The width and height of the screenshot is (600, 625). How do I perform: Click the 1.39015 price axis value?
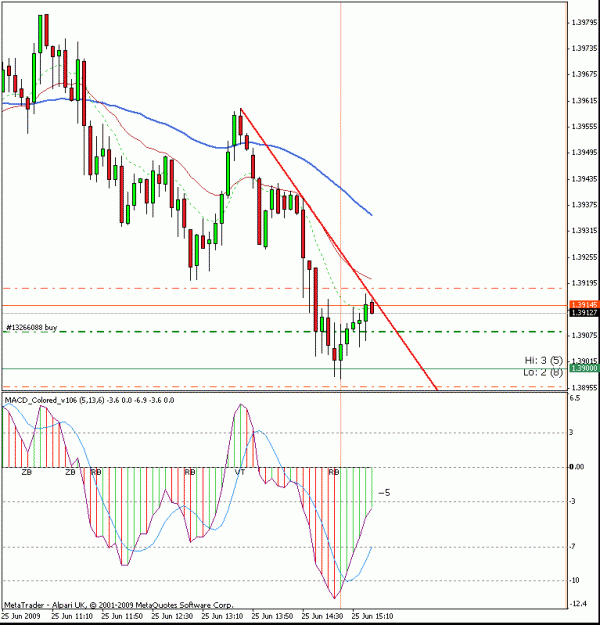tap(584, 361)
